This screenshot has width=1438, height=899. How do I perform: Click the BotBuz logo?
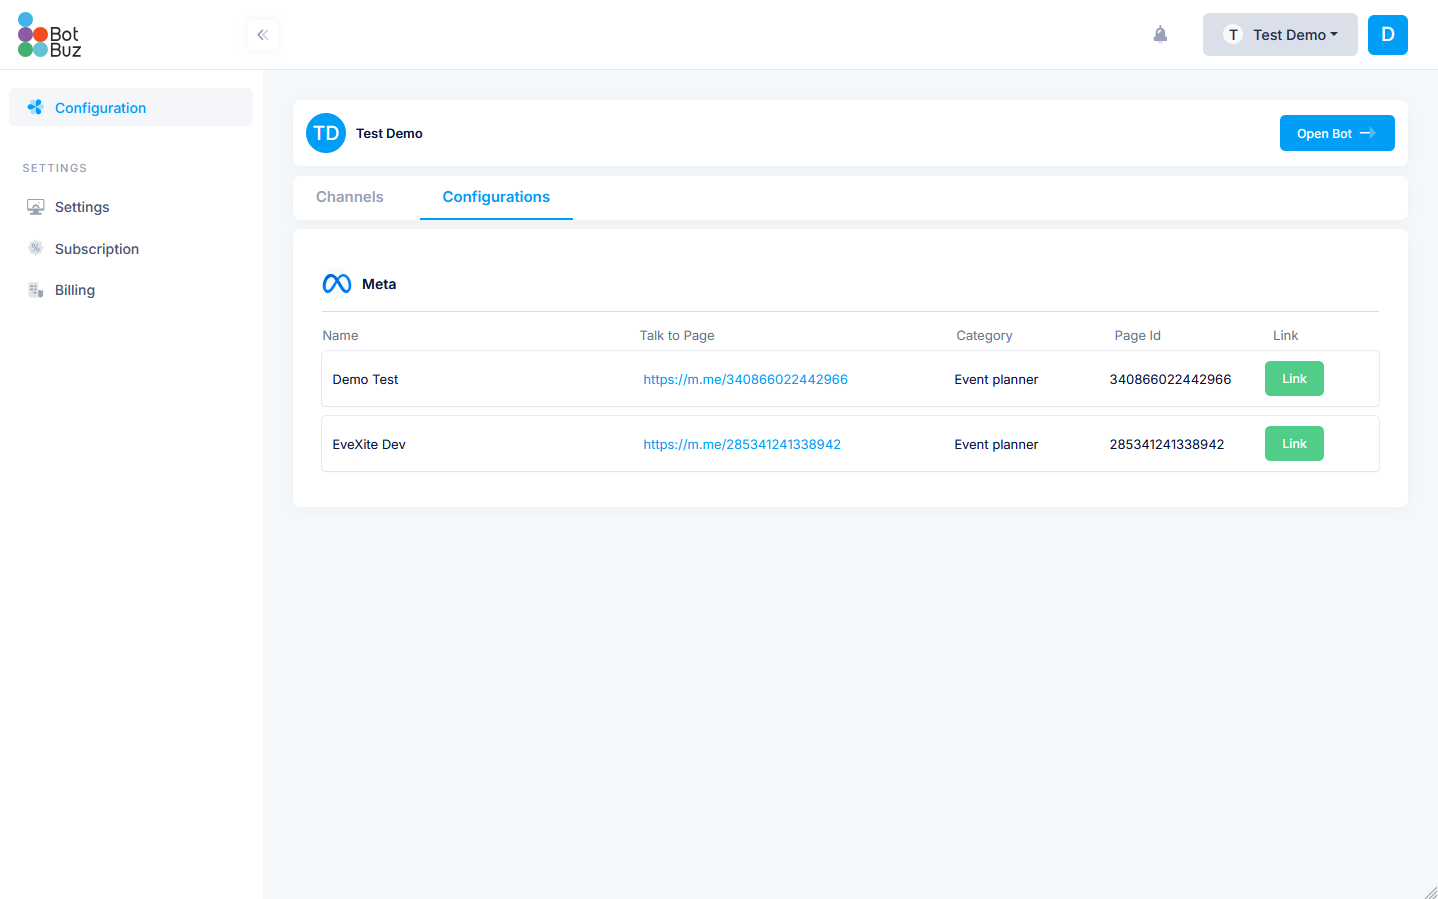click(50, 35)
